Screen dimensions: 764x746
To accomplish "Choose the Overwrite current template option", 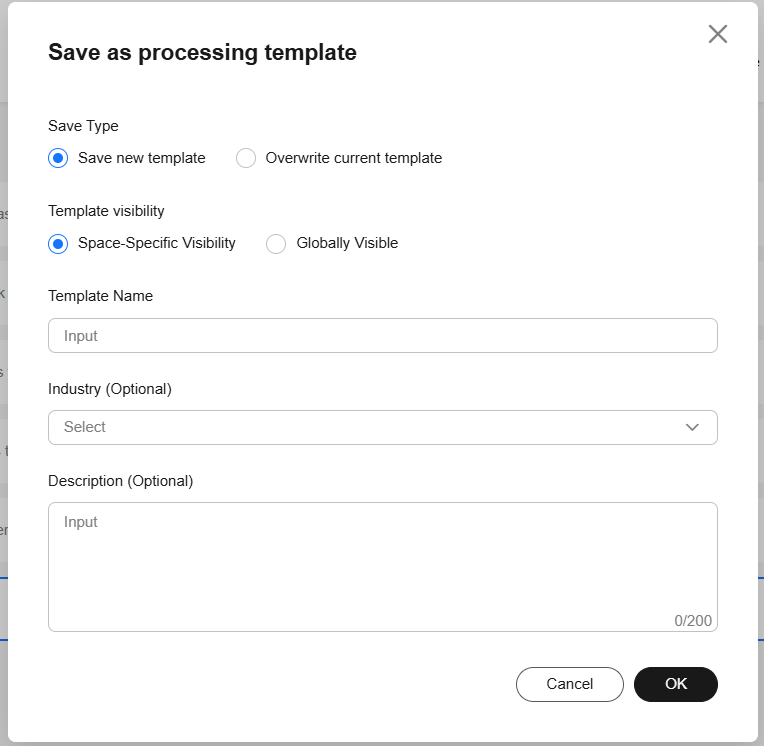I will (x=246, y=158).
